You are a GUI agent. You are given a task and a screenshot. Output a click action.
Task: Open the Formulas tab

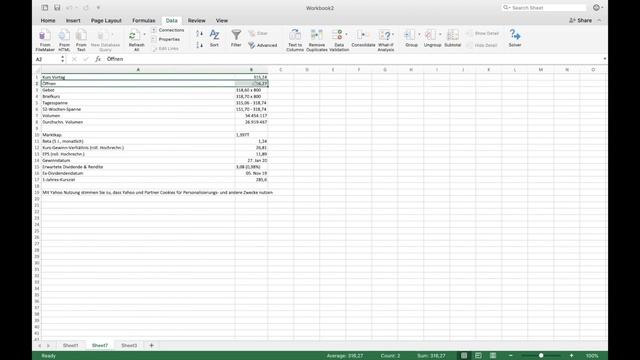click(143, 20)
